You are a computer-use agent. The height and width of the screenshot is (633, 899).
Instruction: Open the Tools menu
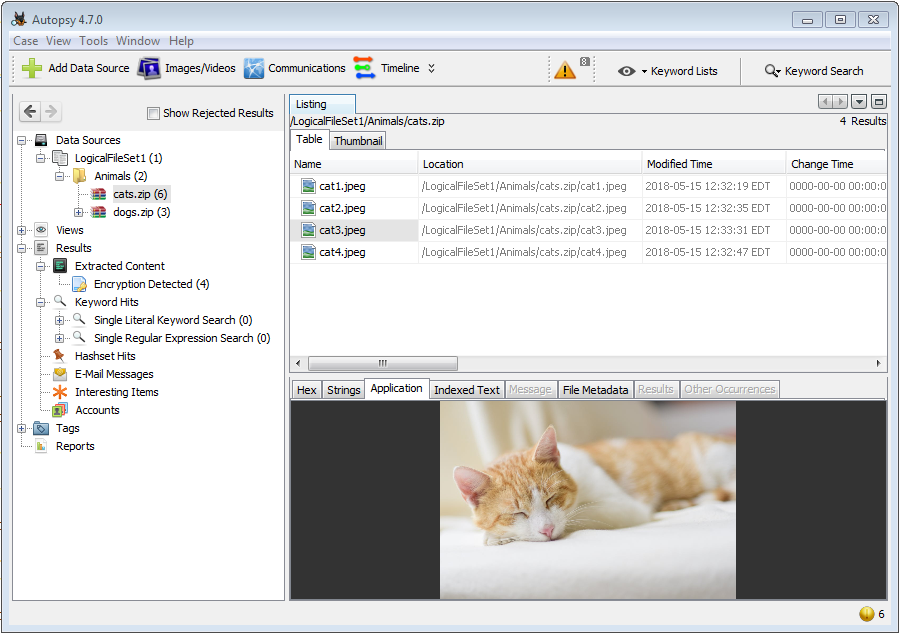[93, 41]
